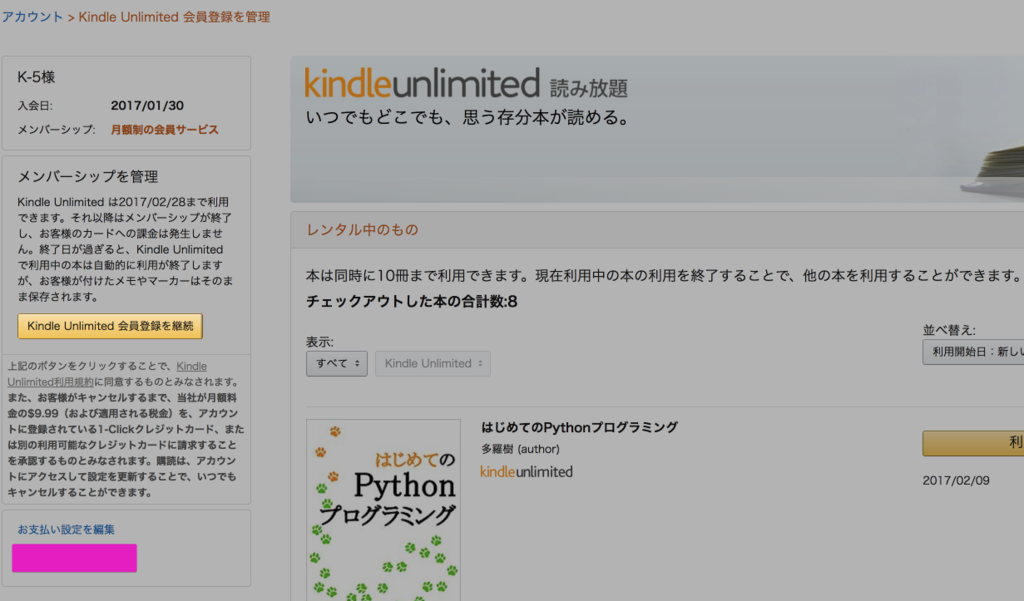Image resolution: width=1024 pixels, height=601 pixels.
Task: Open はじめてのPythonプログラミング title link
Action: 579,427
